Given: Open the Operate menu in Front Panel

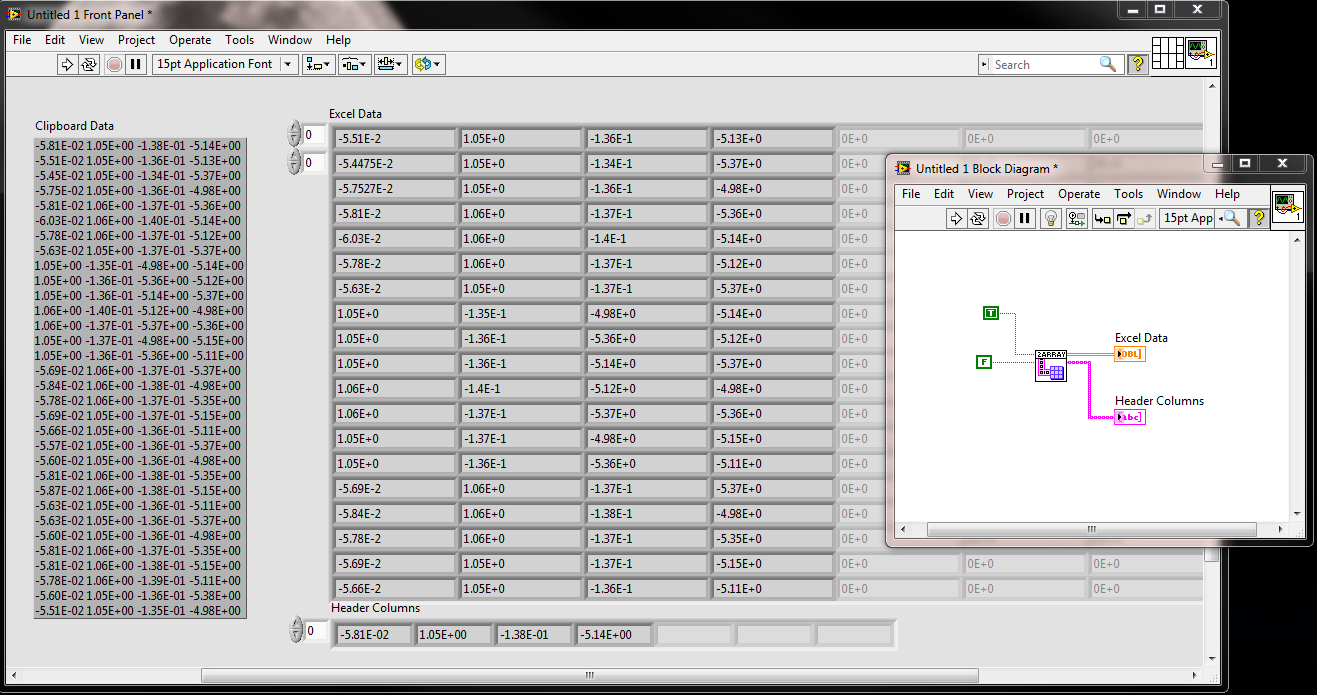Looking at the screenshot, I should click(x=190, y=40).
